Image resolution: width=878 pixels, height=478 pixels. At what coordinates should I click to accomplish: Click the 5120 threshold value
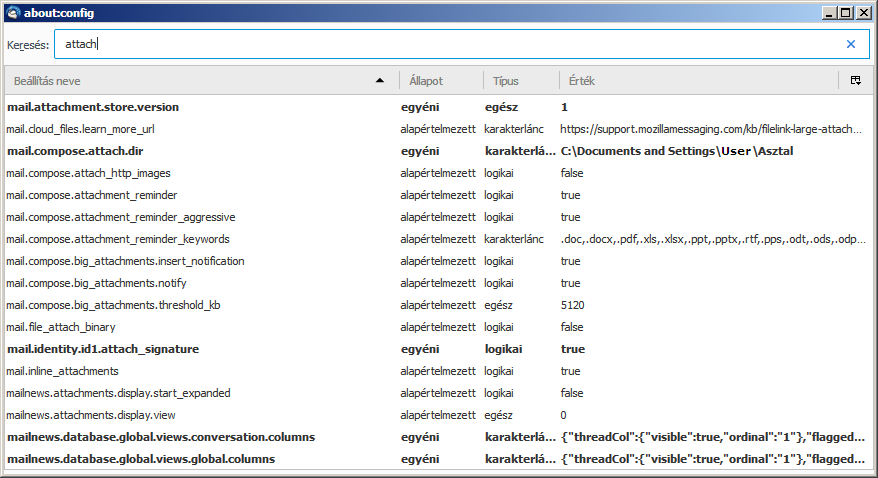(x=572, y=305)
